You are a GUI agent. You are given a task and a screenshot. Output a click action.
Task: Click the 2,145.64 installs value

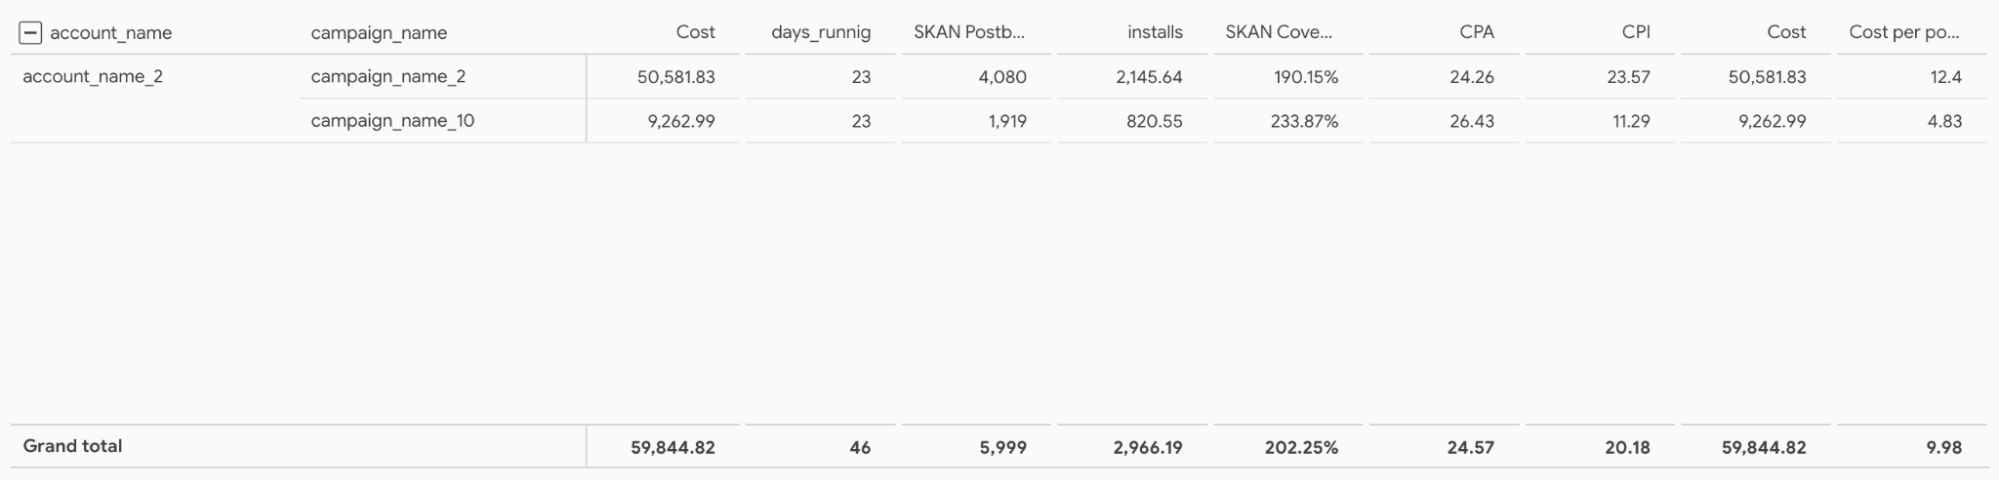1149,77
